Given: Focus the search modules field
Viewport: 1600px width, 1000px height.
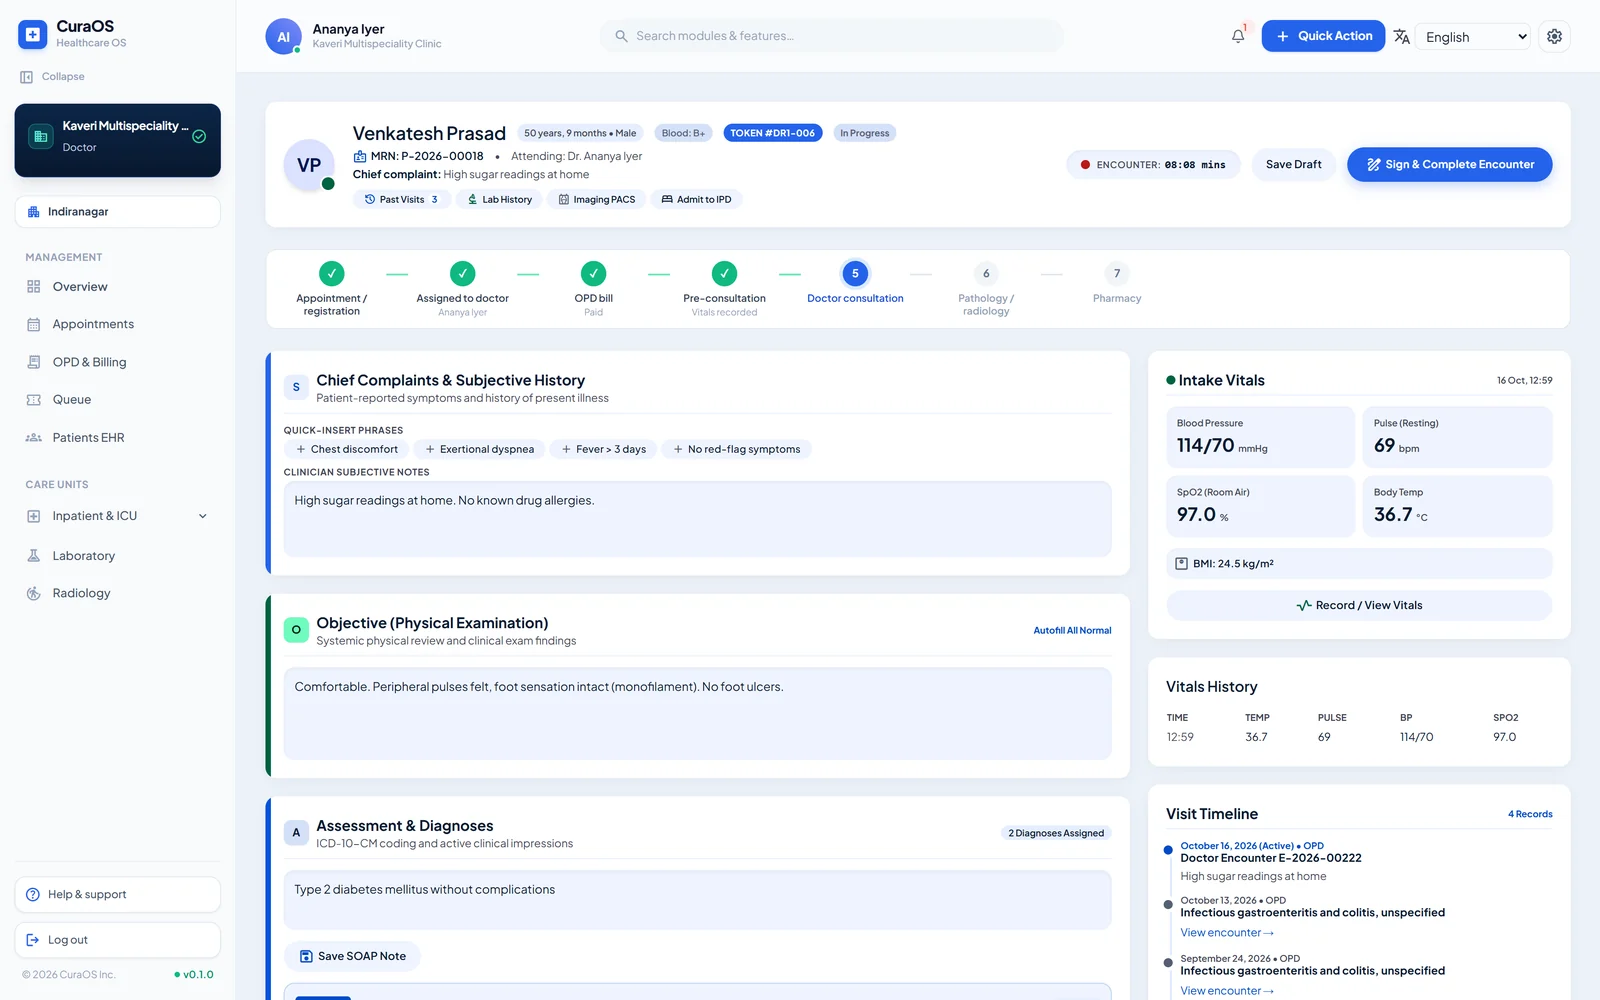Looking at the screenshot, I should [832, 36].
